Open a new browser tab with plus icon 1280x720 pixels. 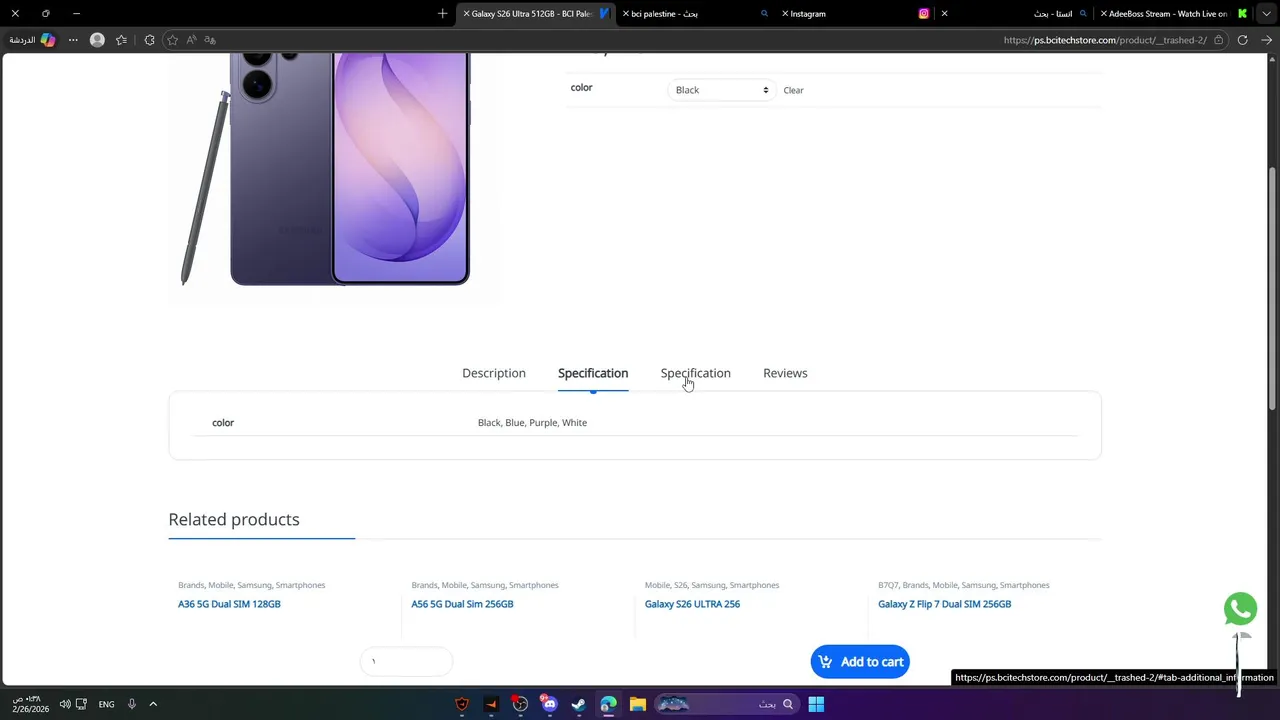pyautogui.click(x=442, y=14)
